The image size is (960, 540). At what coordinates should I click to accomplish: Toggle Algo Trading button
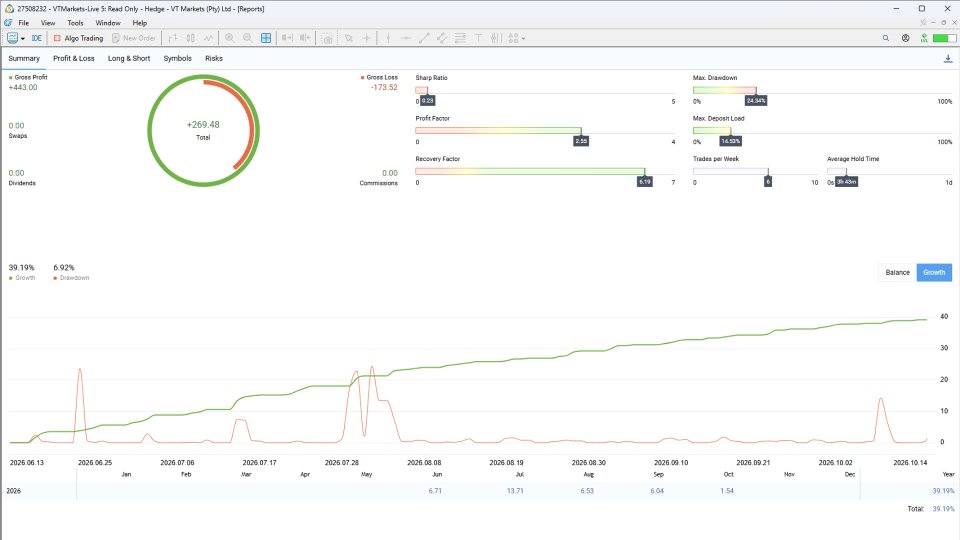pyautogui.click(x=78, y=38)
